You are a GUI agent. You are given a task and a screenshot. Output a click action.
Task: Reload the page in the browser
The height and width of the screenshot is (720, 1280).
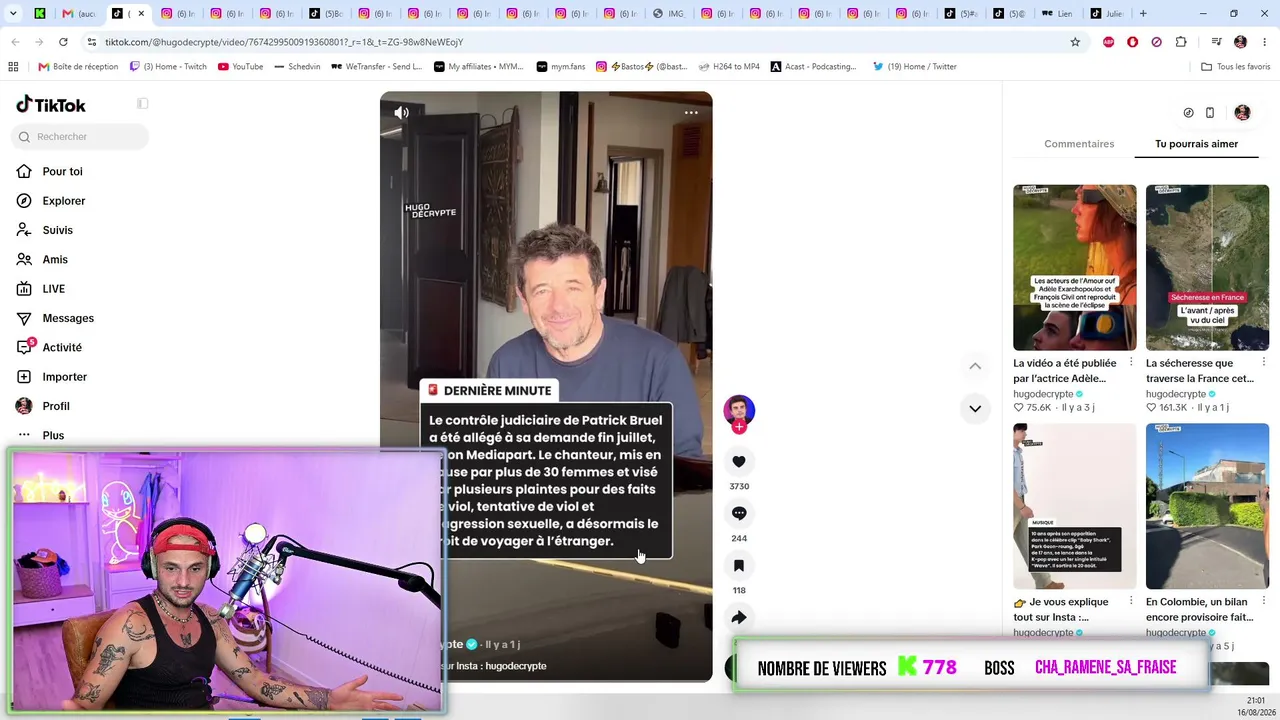tap(63, 42)
